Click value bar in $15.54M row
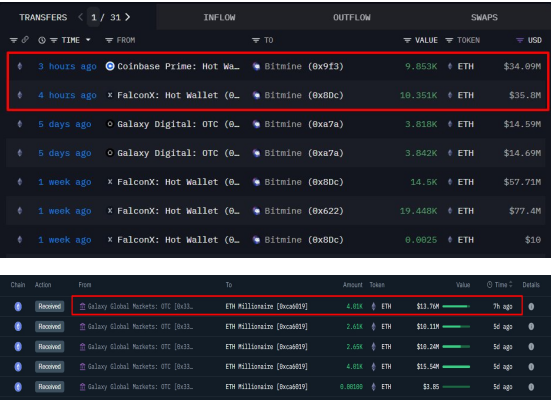The image size is (551, 402). point(456,367)
